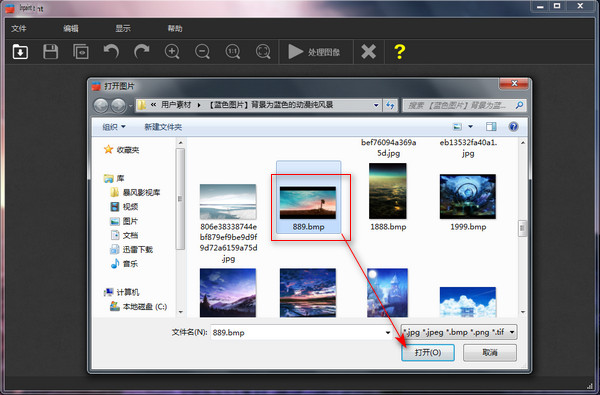Select 库 in the navigation pane
The height and width of the screenshot is (395, 600).
click(x=114, y=178)
